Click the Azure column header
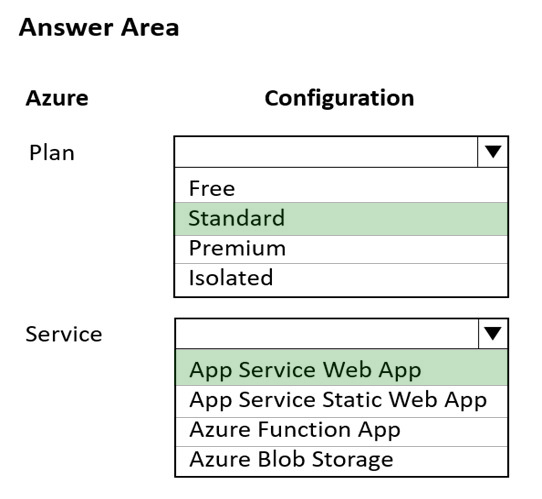542x499 pixels. pyautogui.click(x=57, y=98)
